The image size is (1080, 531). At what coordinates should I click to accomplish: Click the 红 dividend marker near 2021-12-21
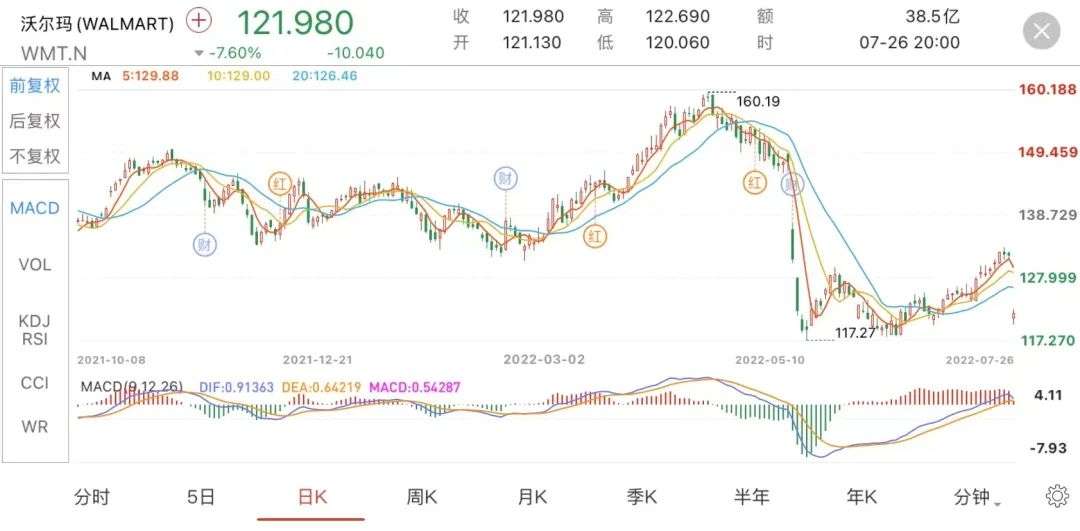click(x=282, y=183)
